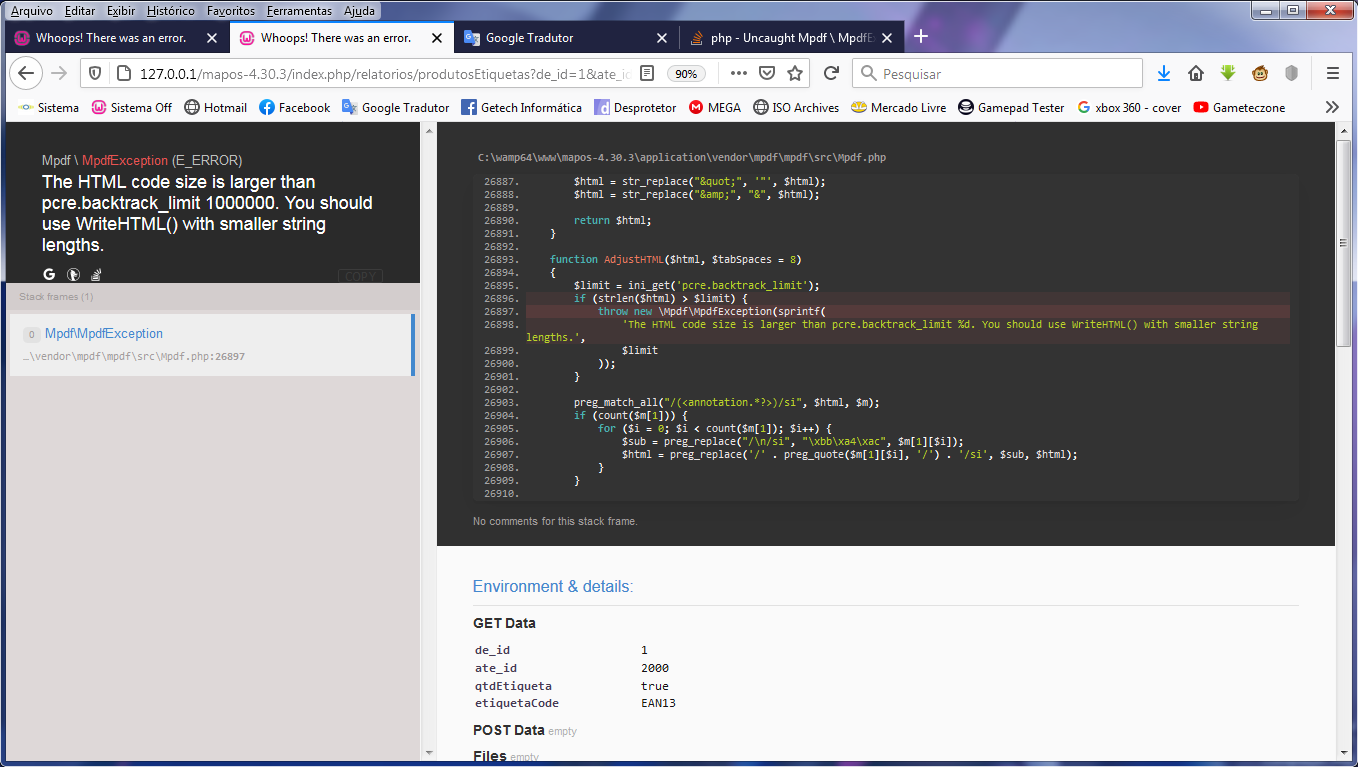Enable Pocket saving for this page
Screen dimensions: 1358x767
point(767,73)
